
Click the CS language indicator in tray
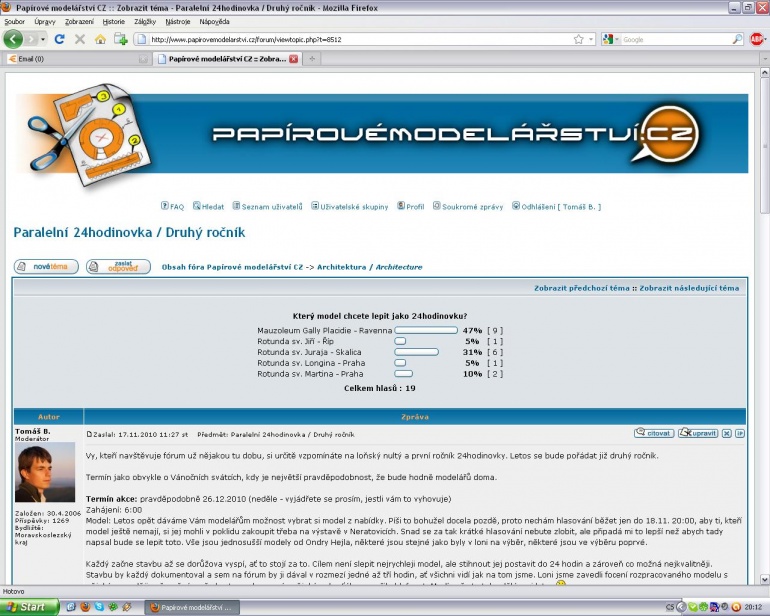click(x=670, y=608)
